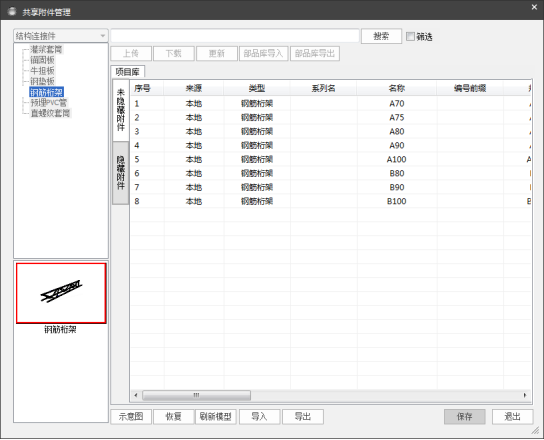The width and height of the screenshot is (544, 440).
Task: Click the search text input field
Action: coord(235,36)
